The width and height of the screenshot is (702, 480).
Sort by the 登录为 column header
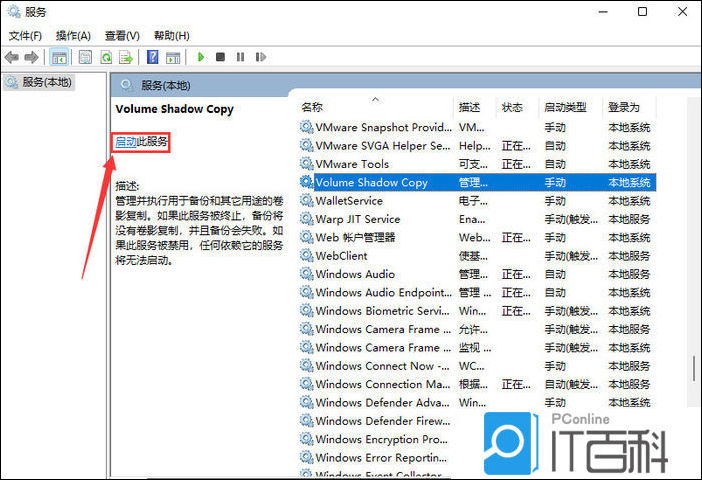(624, 107)
